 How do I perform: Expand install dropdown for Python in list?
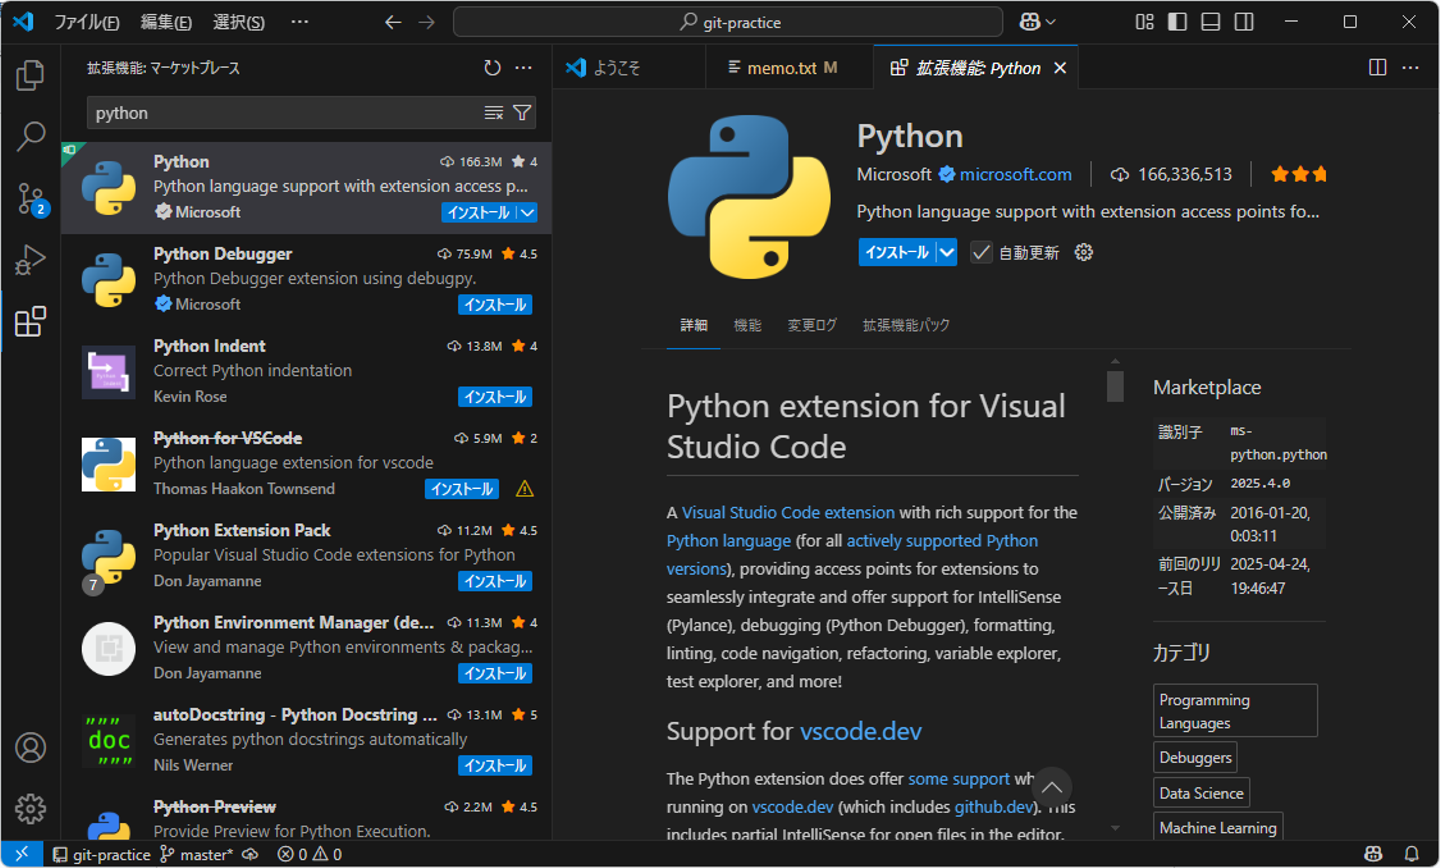tap(527, 213)
